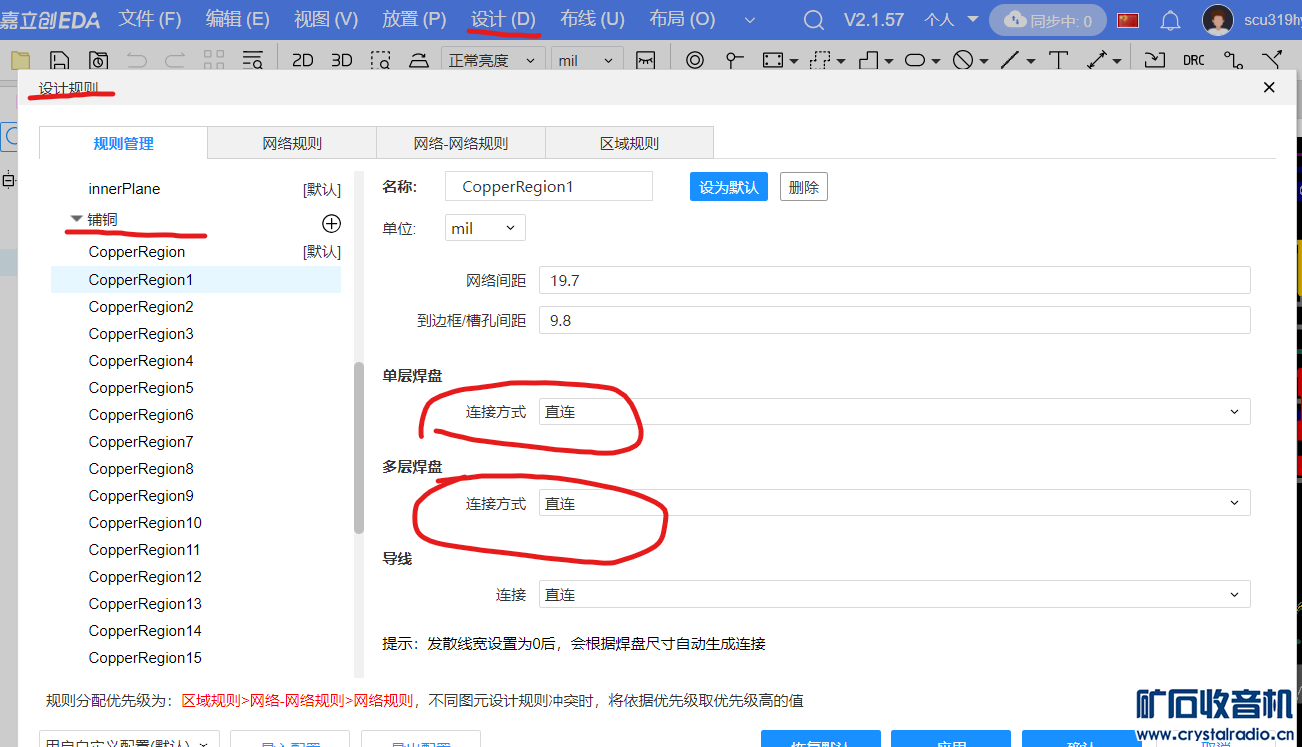Click the 设为默认 button

pyautogui.click(x=728, y=187)
